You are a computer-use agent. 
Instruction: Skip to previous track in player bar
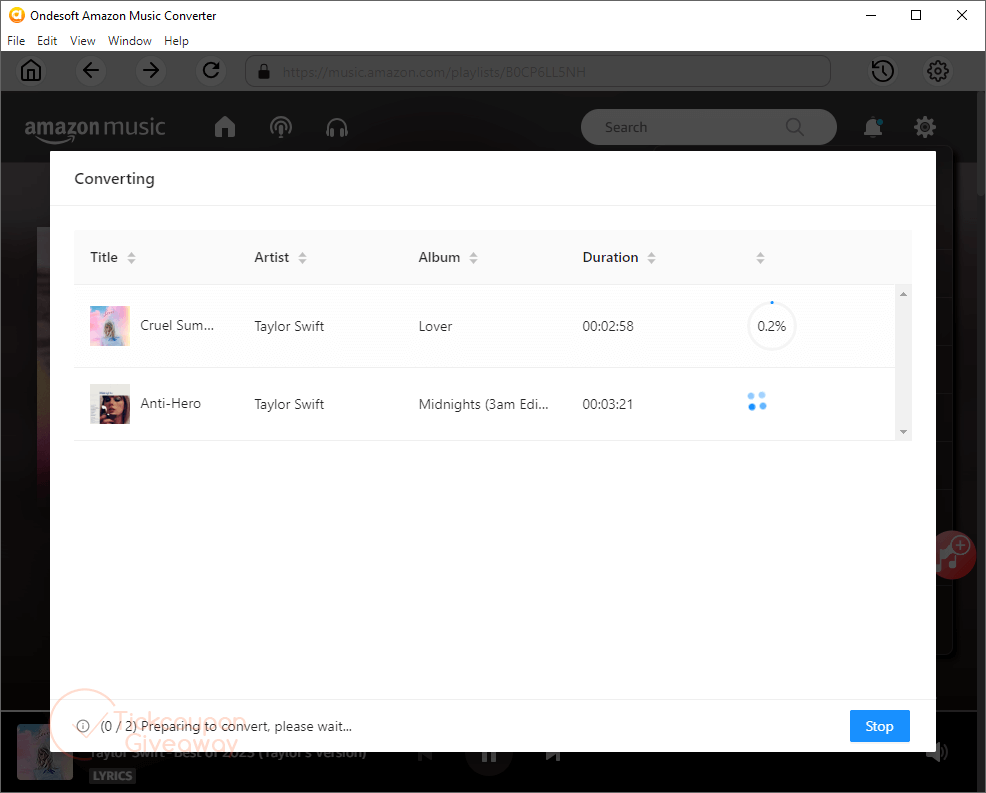click(426, 755)
